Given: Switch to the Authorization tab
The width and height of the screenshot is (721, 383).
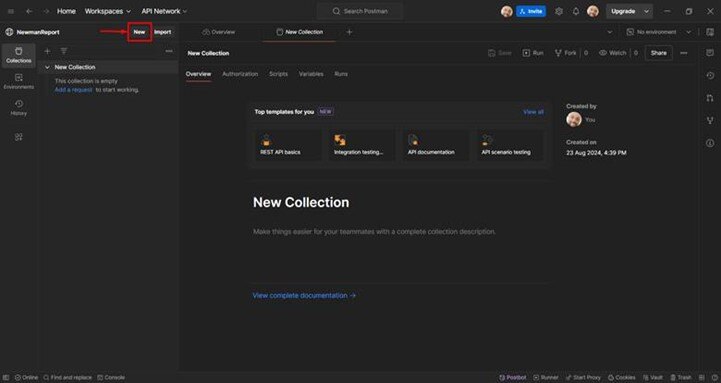Looking at the screenshot, I should click(x=240, y=74).
